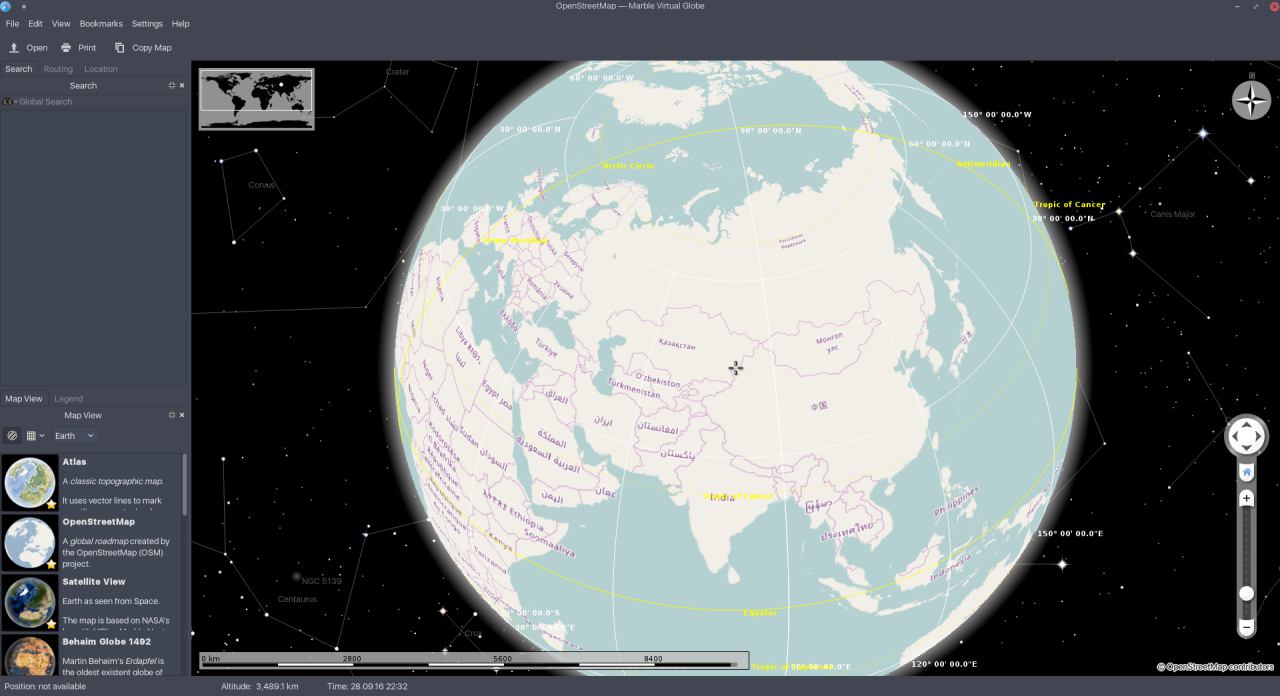The width and height of the screenshot is (1280, 696).
Task: Click the overview mini world map
Action: [x=256, y=98]
